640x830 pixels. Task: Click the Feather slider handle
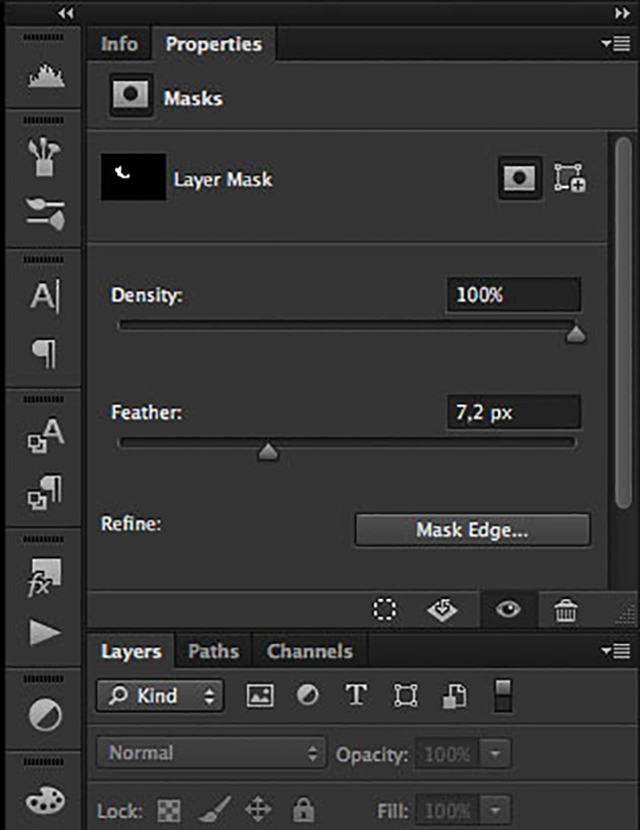268,452
